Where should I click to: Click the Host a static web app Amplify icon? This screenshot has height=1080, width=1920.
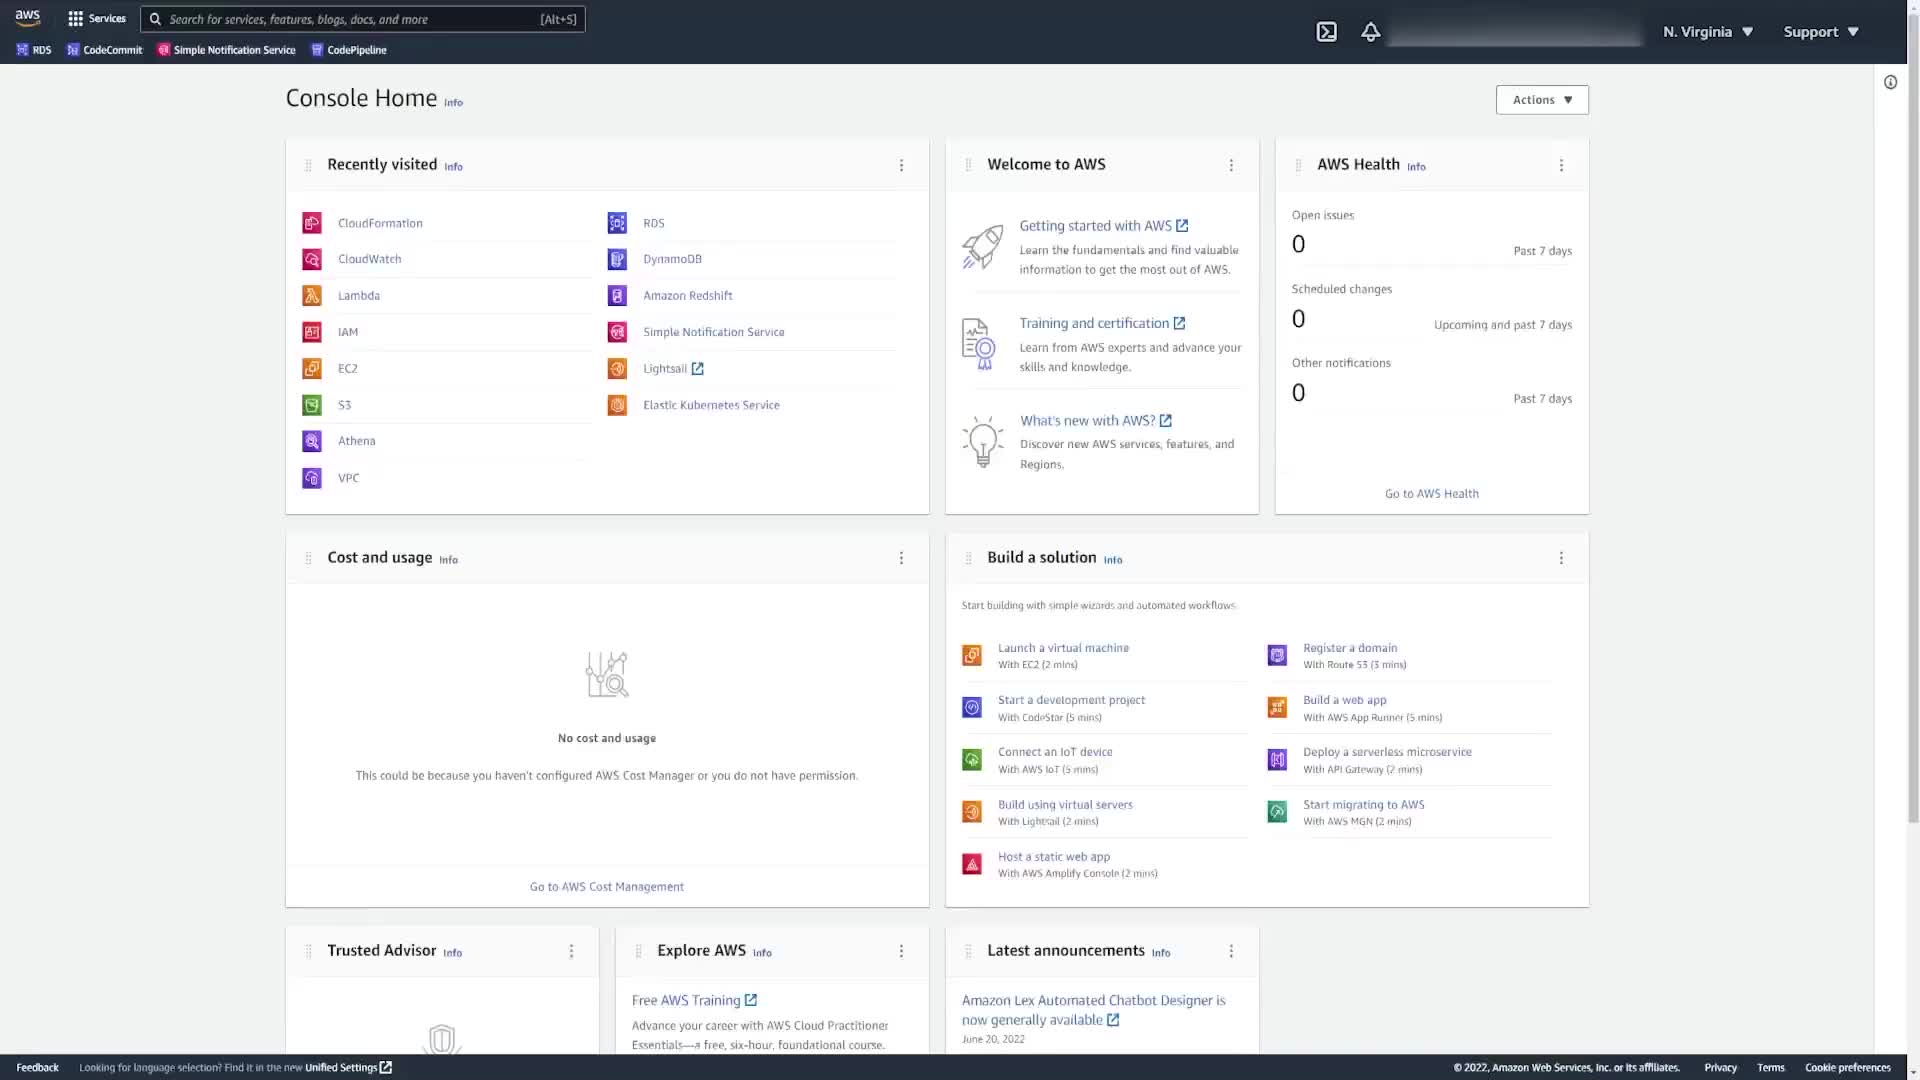point(971,865)
